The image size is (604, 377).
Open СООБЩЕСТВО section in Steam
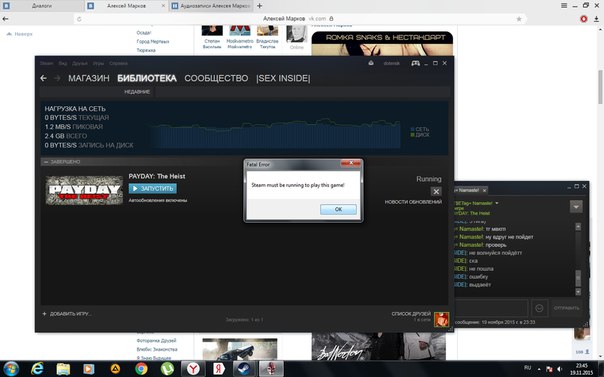point(216,78)
